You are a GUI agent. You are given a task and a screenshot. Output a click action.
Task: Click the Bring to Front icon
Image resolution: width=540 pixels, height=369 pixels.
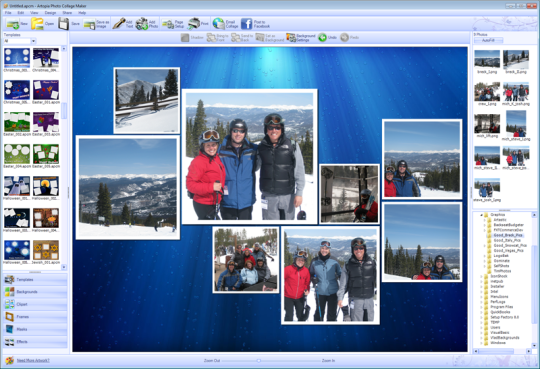(211, 38)
